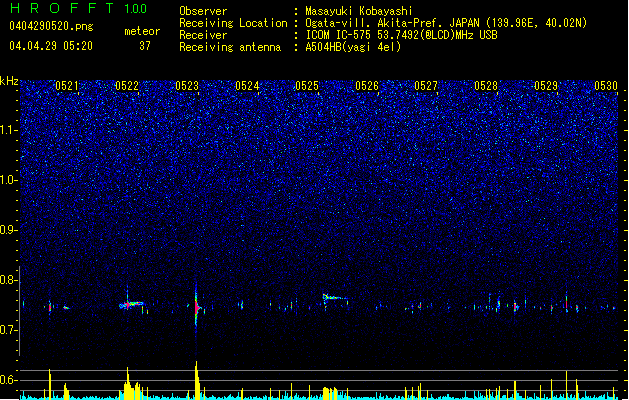This screenshot has width=629, height=400.
Task: Click the 0527 time marker
Action: coord(426,86)
